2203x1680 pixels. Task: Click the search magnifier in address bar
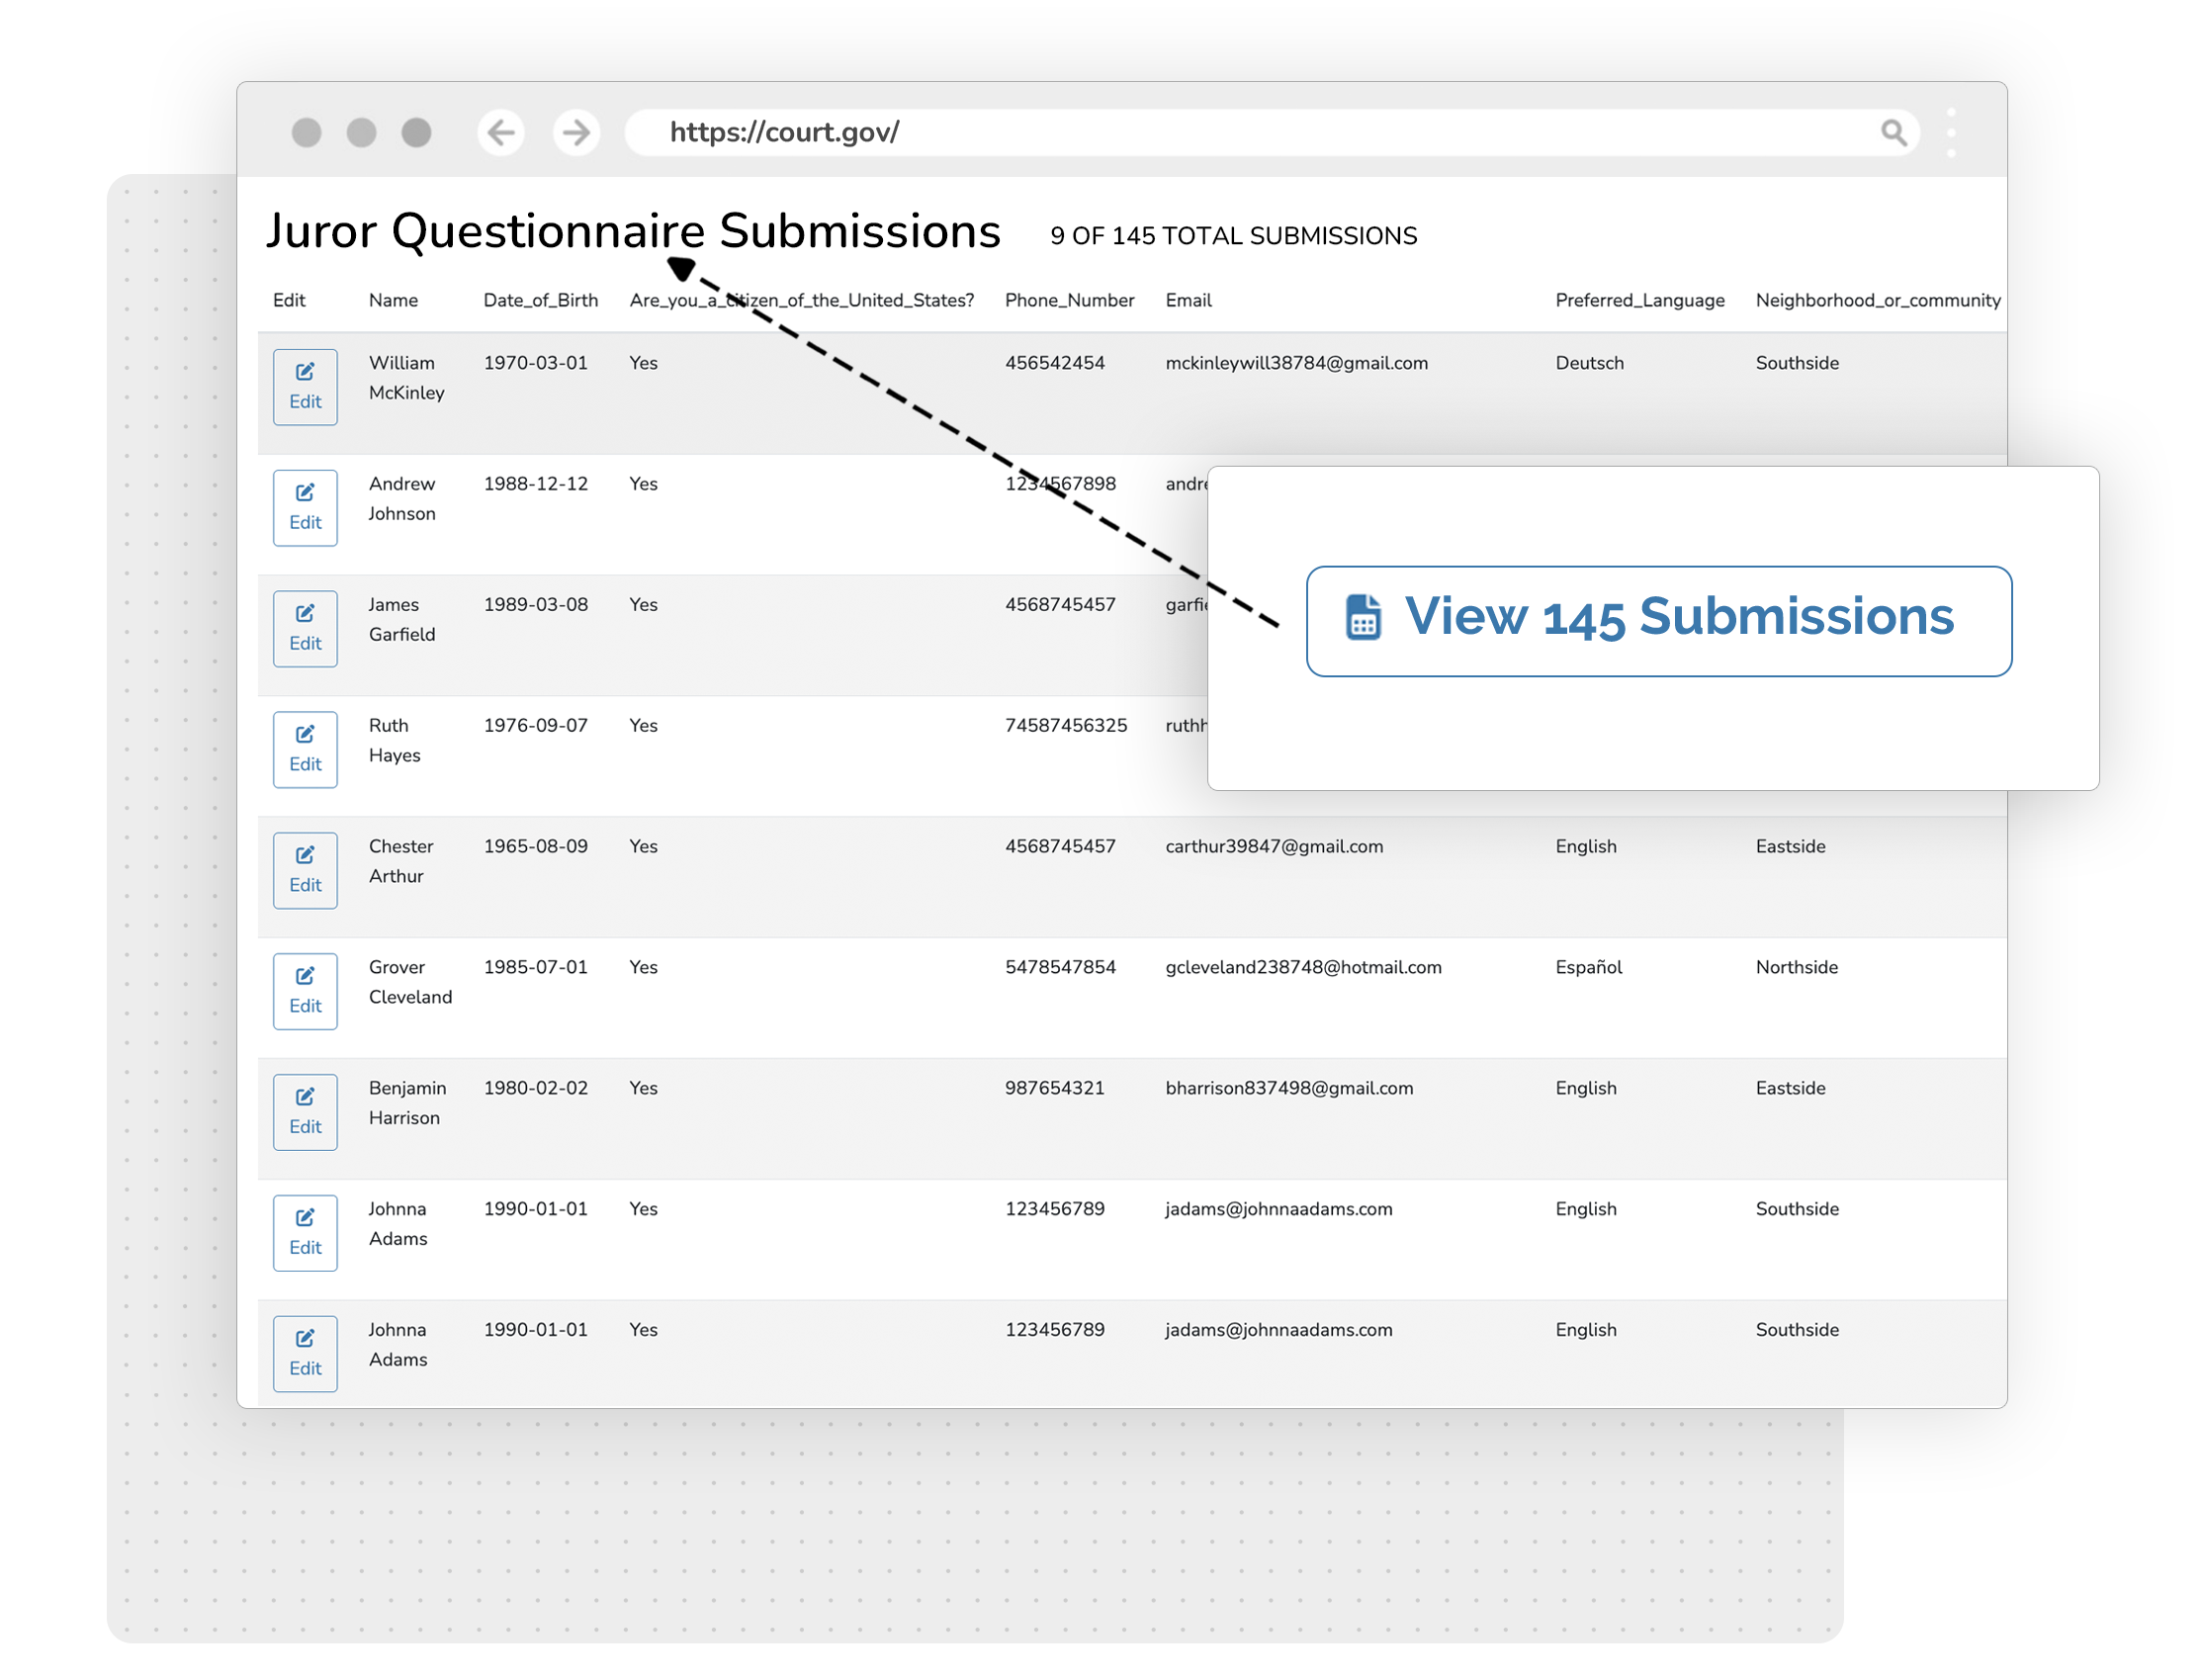tap(1893, 132)
